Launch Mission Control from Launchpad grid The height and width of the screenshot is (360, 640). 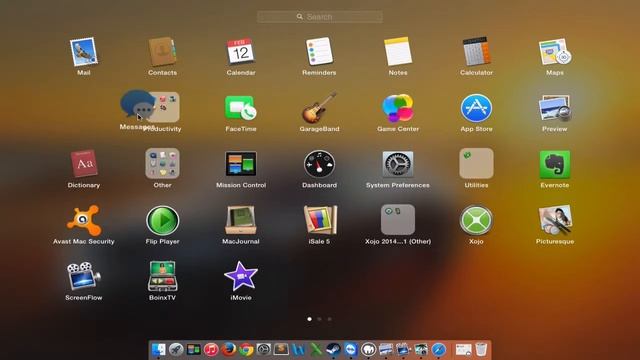pos(241,164)
